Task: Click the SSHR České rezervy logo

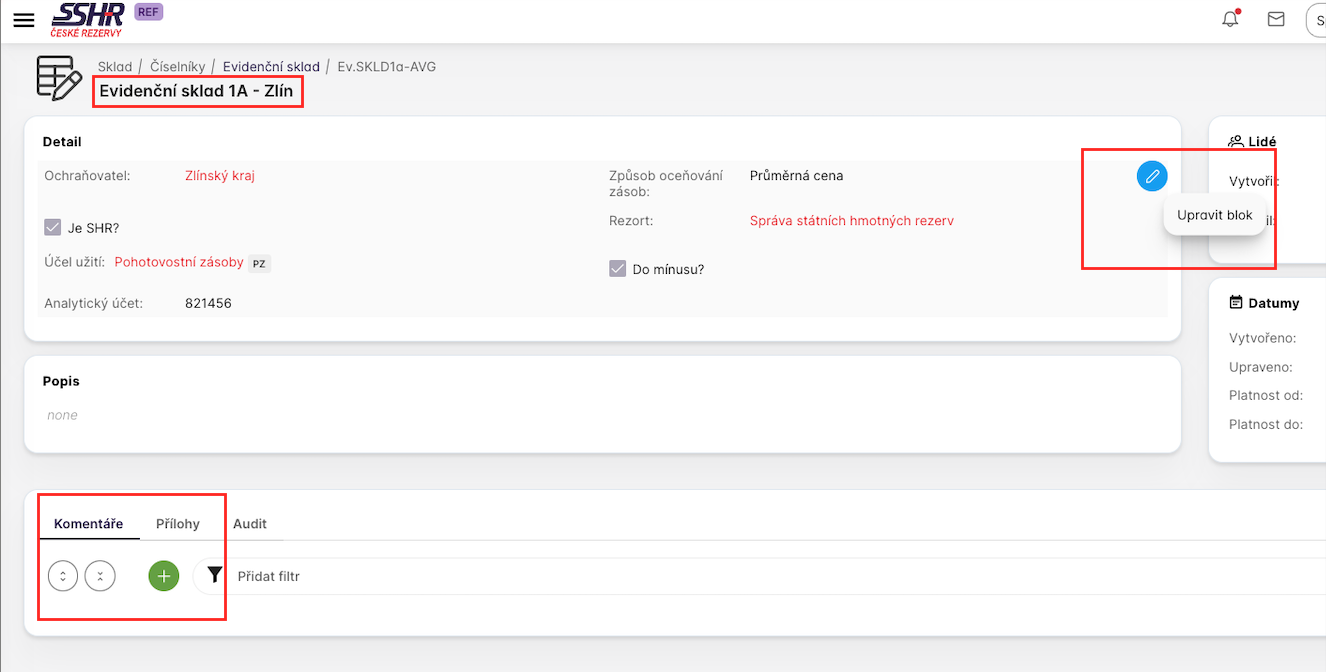Action: 88,20
